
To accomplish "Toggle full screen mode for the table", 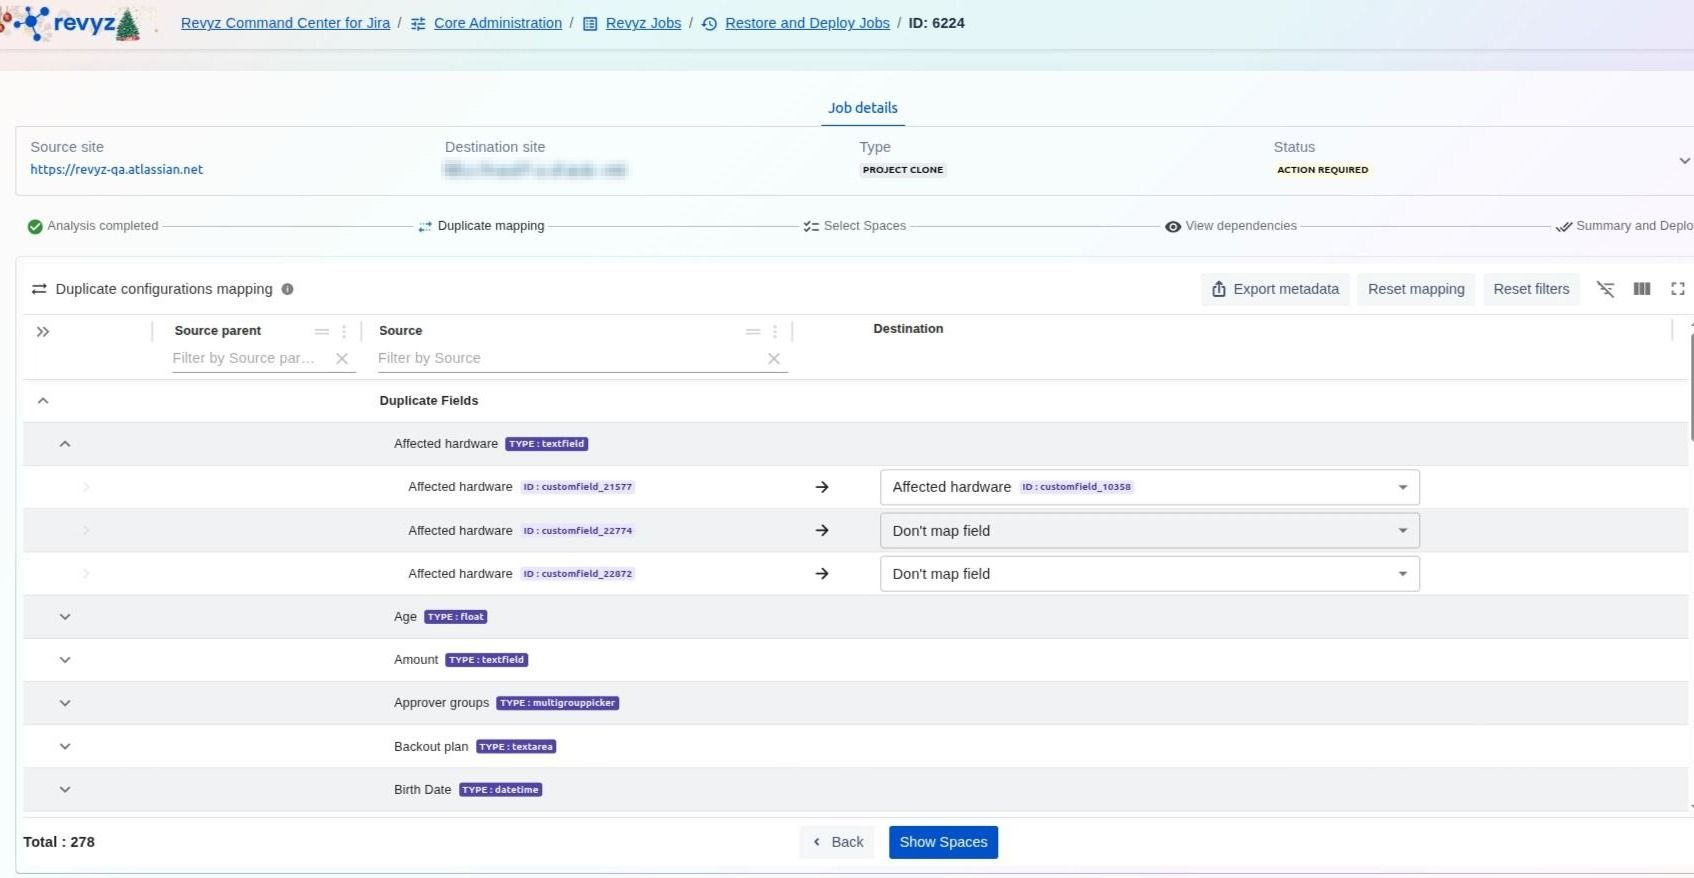I will point(1678,289).
